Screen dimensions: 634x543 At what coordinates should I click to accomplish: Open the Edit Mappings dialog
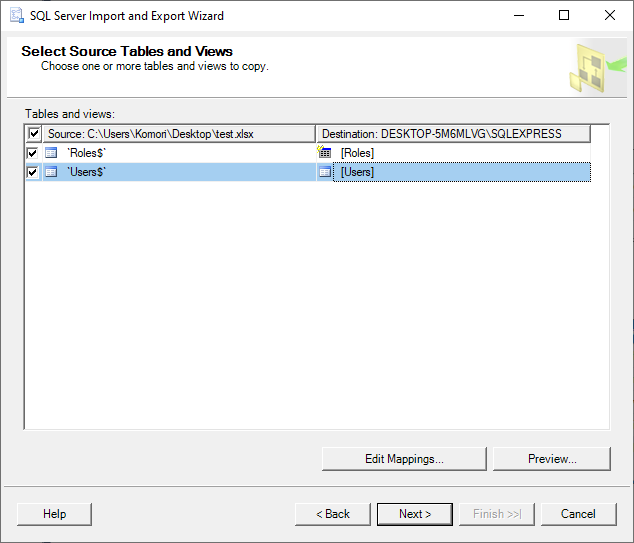(404, 459)
